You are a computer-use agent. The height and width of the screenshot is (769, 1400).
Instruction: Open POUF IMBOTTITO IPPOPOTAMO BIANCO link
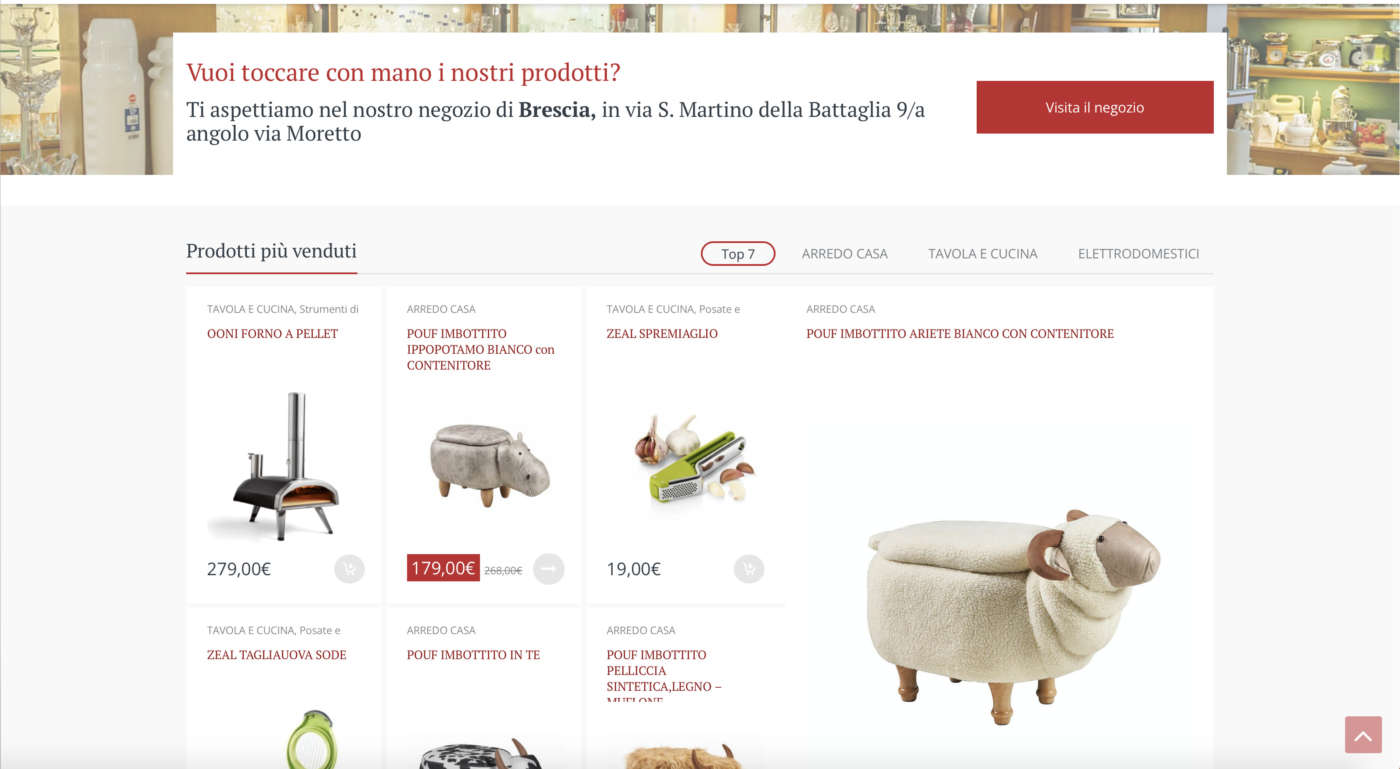481,350
